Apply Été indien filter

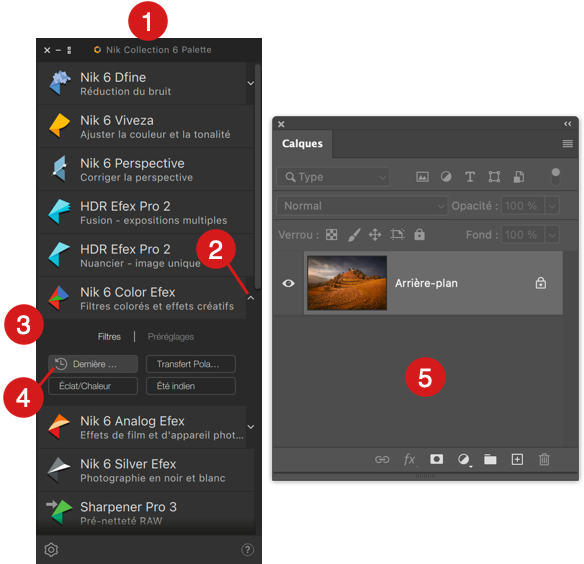pyautogui.click(x=191, y=386)
